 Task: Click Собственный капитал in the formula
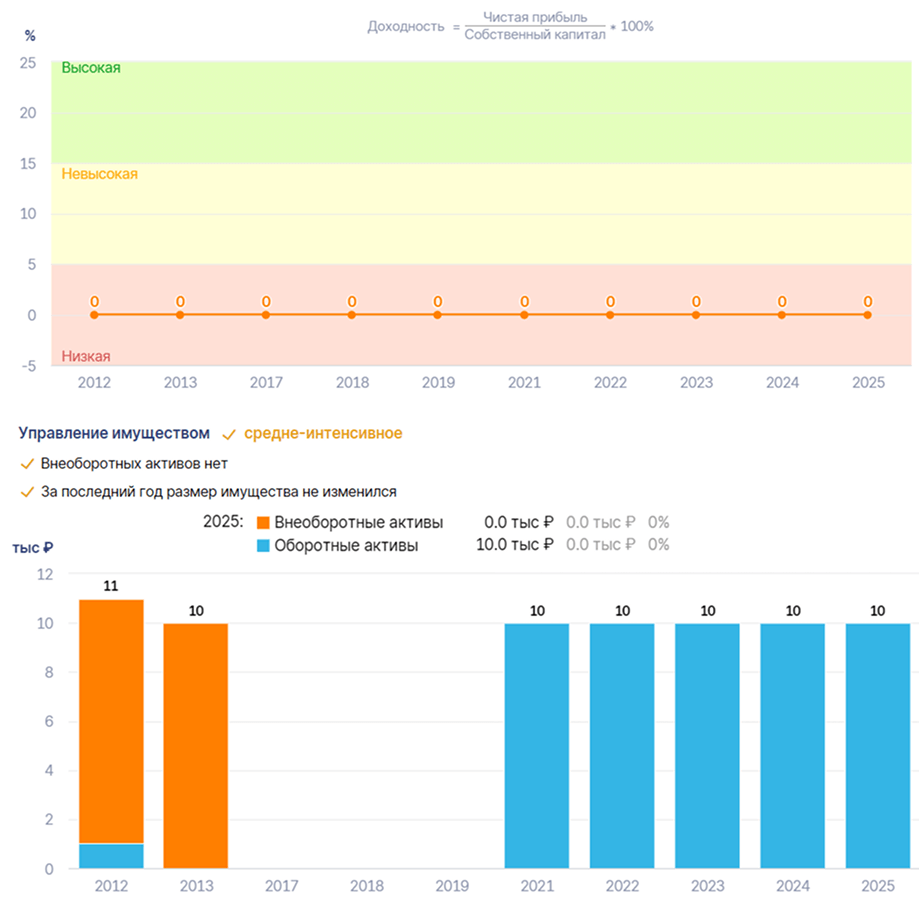pos(535,35)
